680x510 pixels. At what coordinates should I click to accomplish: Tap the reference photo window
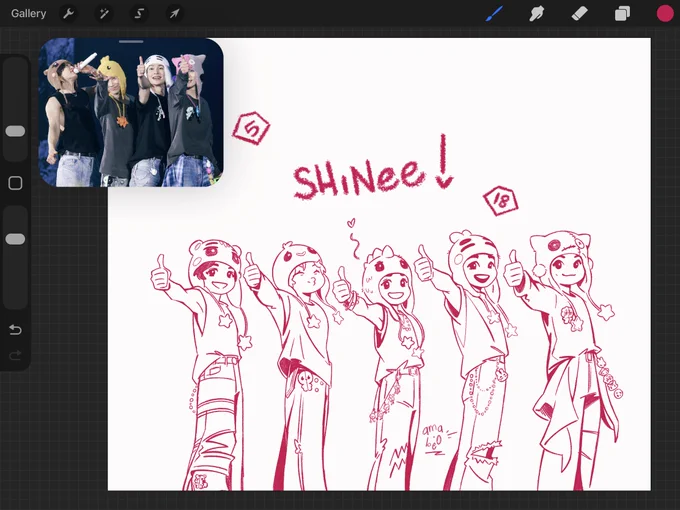pos(131,112)
